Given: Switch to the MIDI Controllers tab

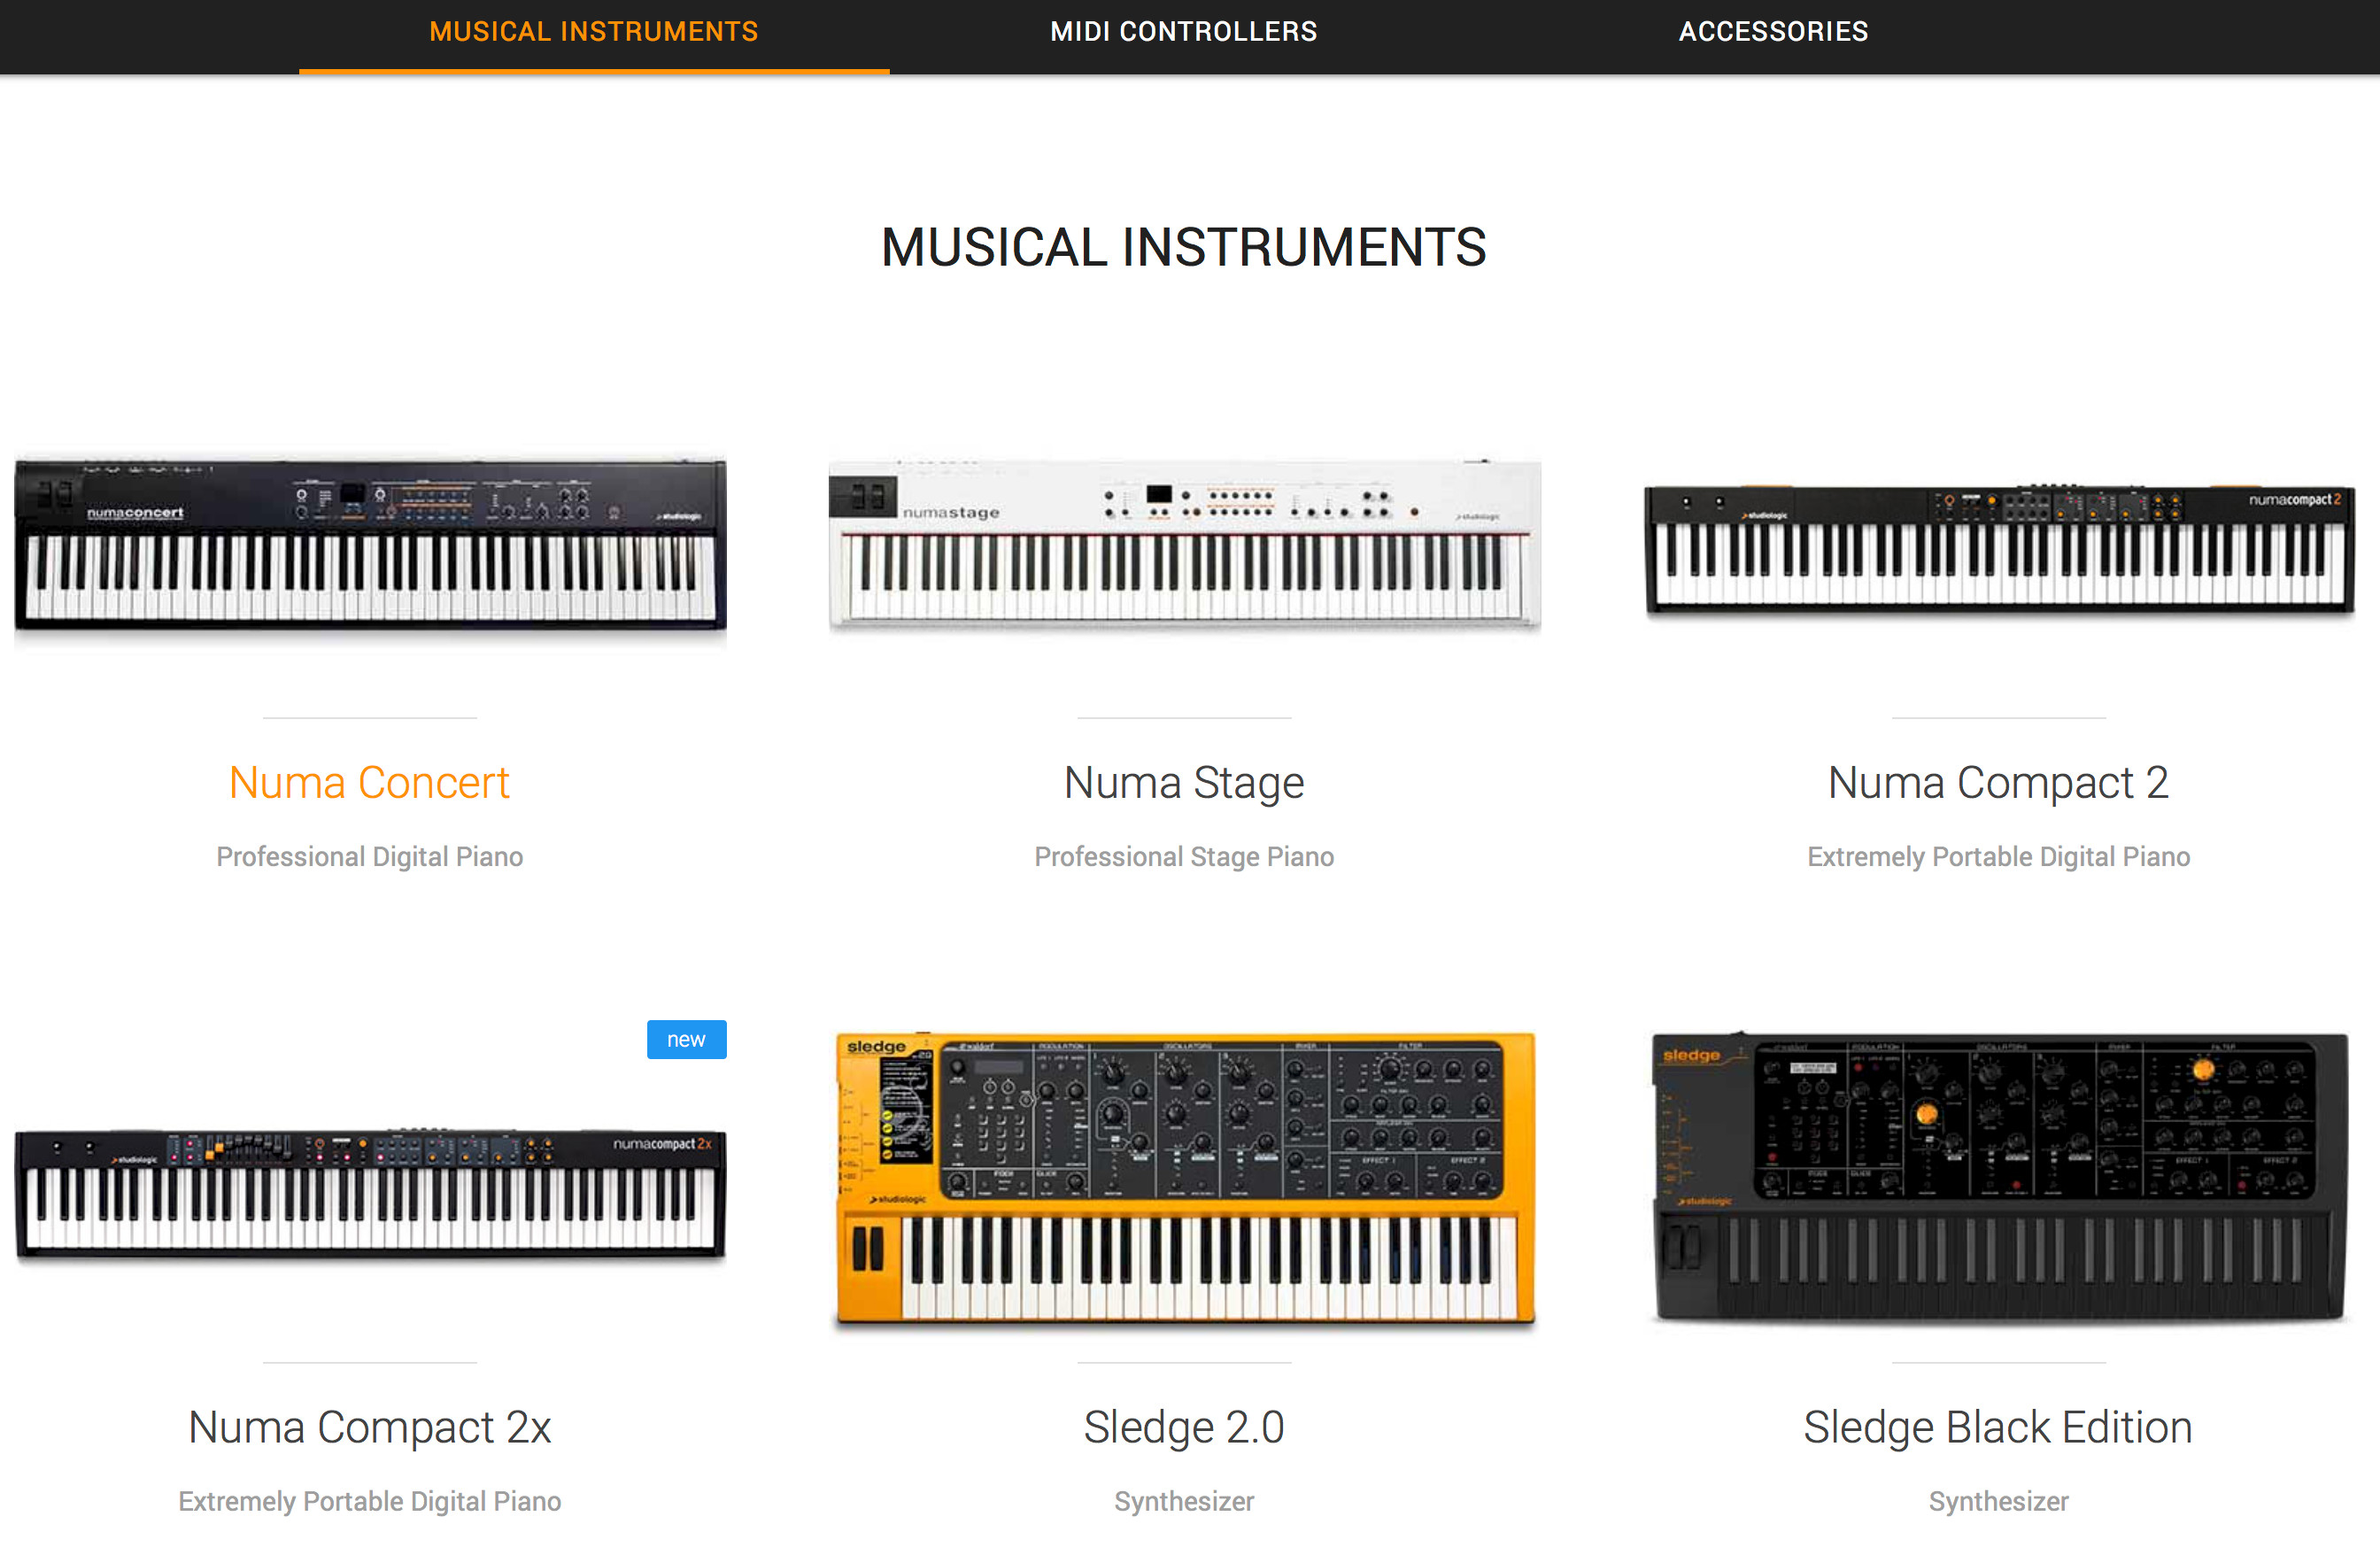Looking at the screenshot, I should pyautogui.click(x=1183, y=32).
